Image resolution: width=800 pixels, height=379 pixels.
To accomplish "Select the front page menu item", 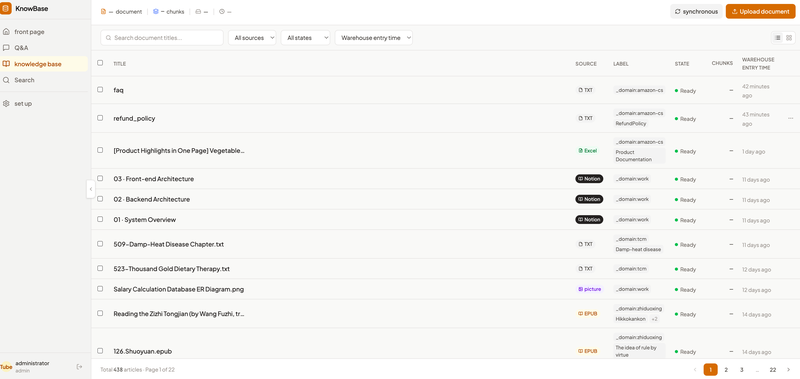I will coord(44,32).
